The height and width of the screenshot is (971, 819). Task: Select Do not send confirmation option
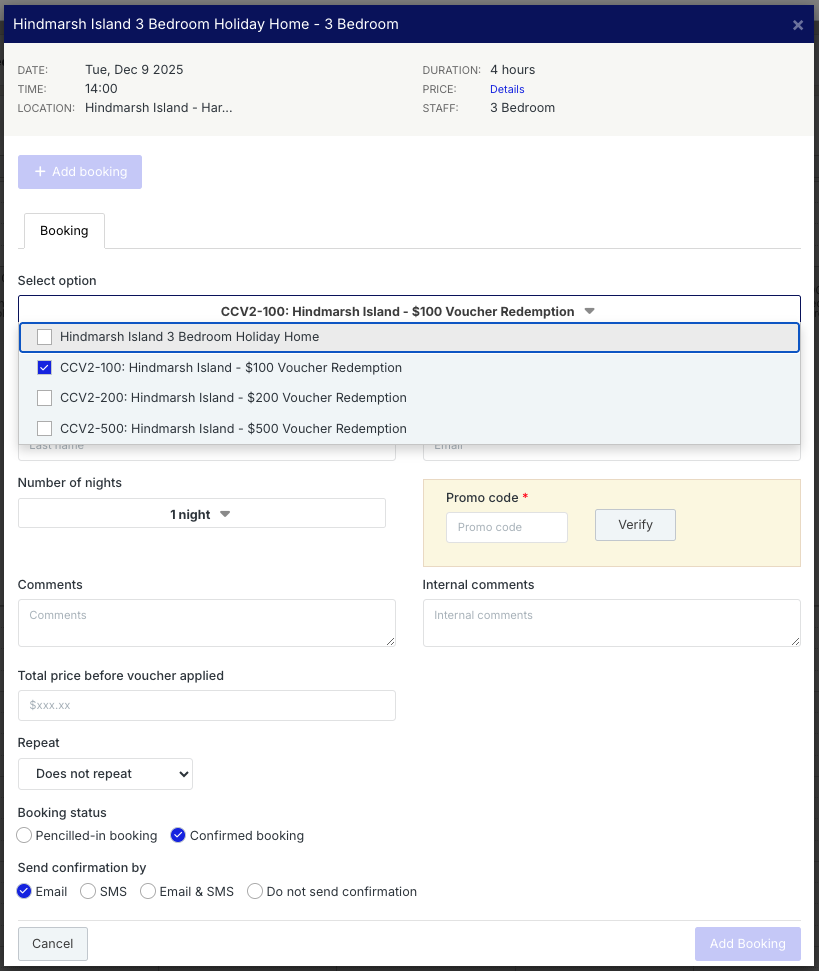pyautogui.click(x=255, y=891)
